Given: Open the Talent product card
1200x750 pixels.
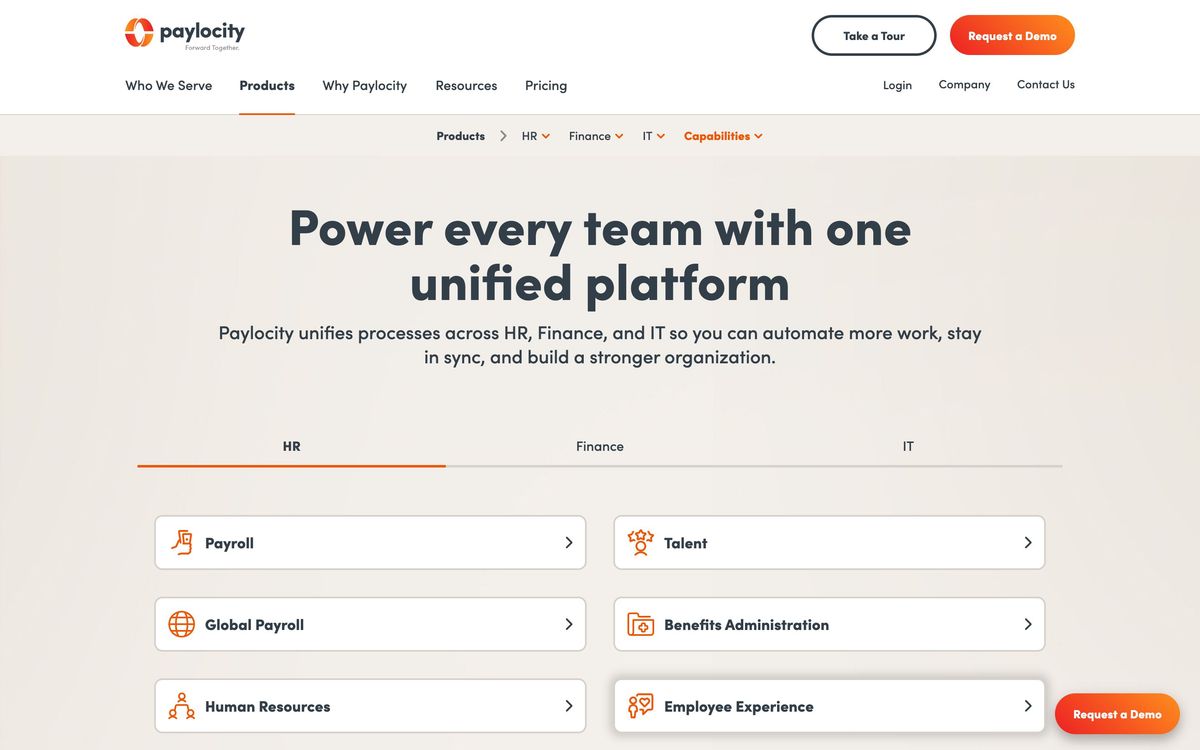Looking at the screenshot, I should (829, 543).
